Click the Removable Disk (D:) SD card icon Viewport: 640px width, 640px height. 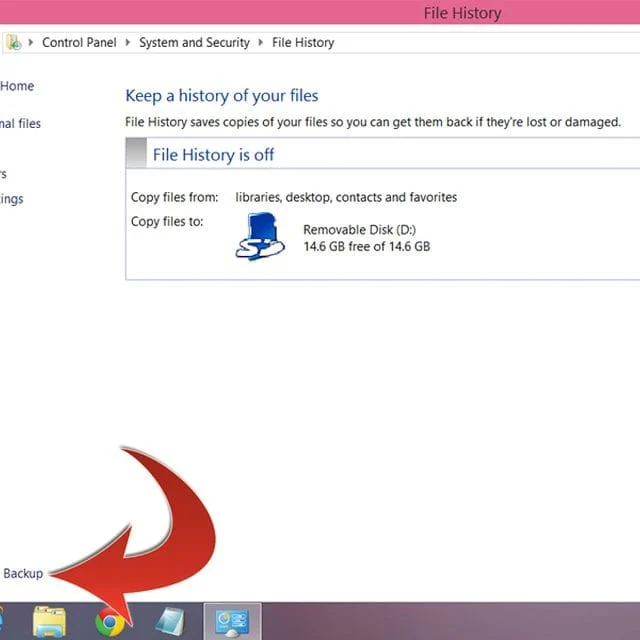pyautogui.click(x=260, y=236)
